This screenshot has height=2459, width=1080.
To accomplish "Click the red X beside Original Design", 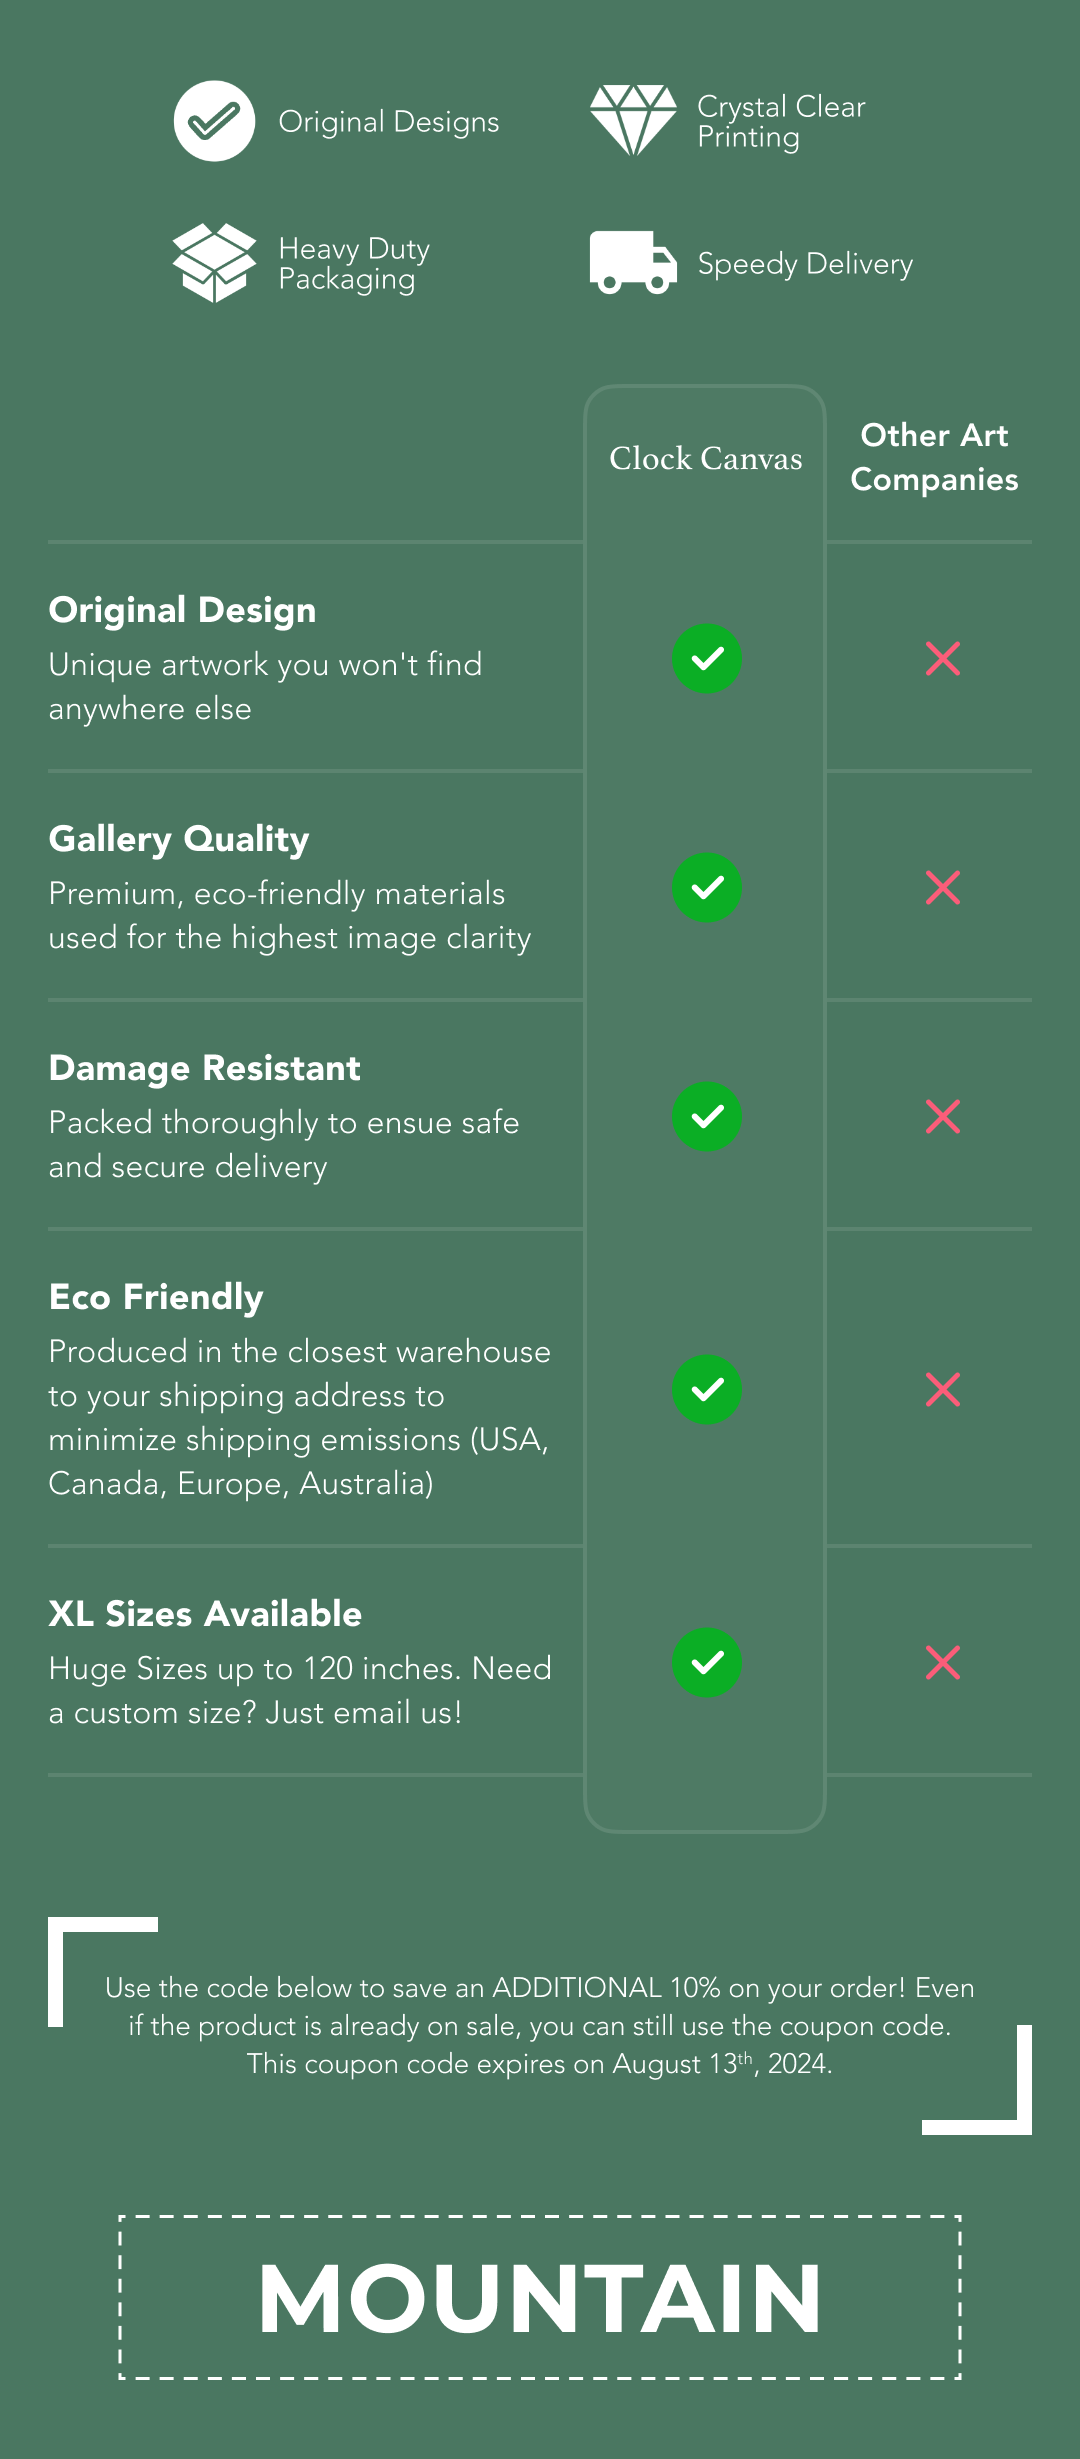I will tap(943, 659).
